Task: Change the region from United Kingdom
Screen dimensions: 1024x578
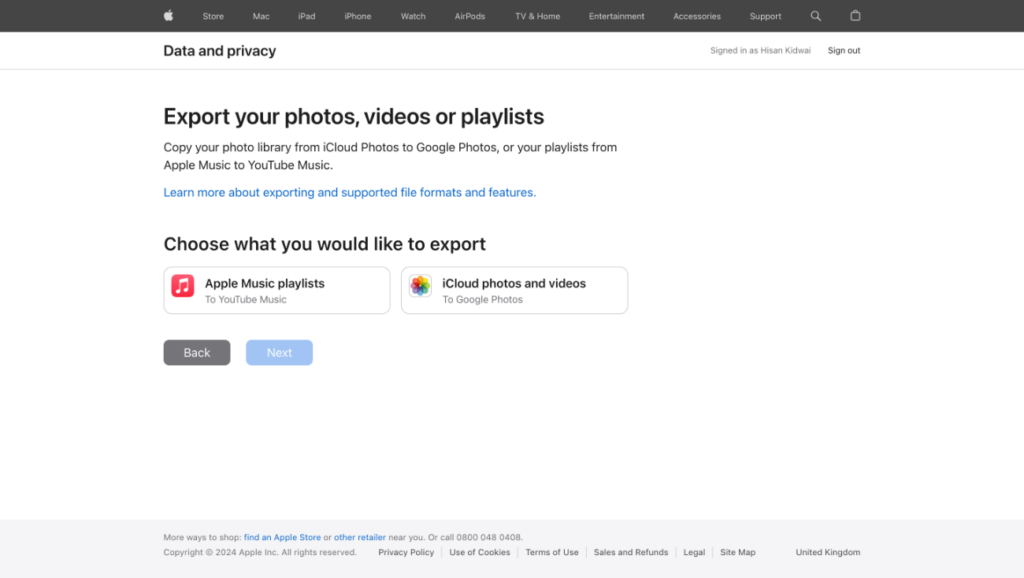Action: click(x=827, y=552)
